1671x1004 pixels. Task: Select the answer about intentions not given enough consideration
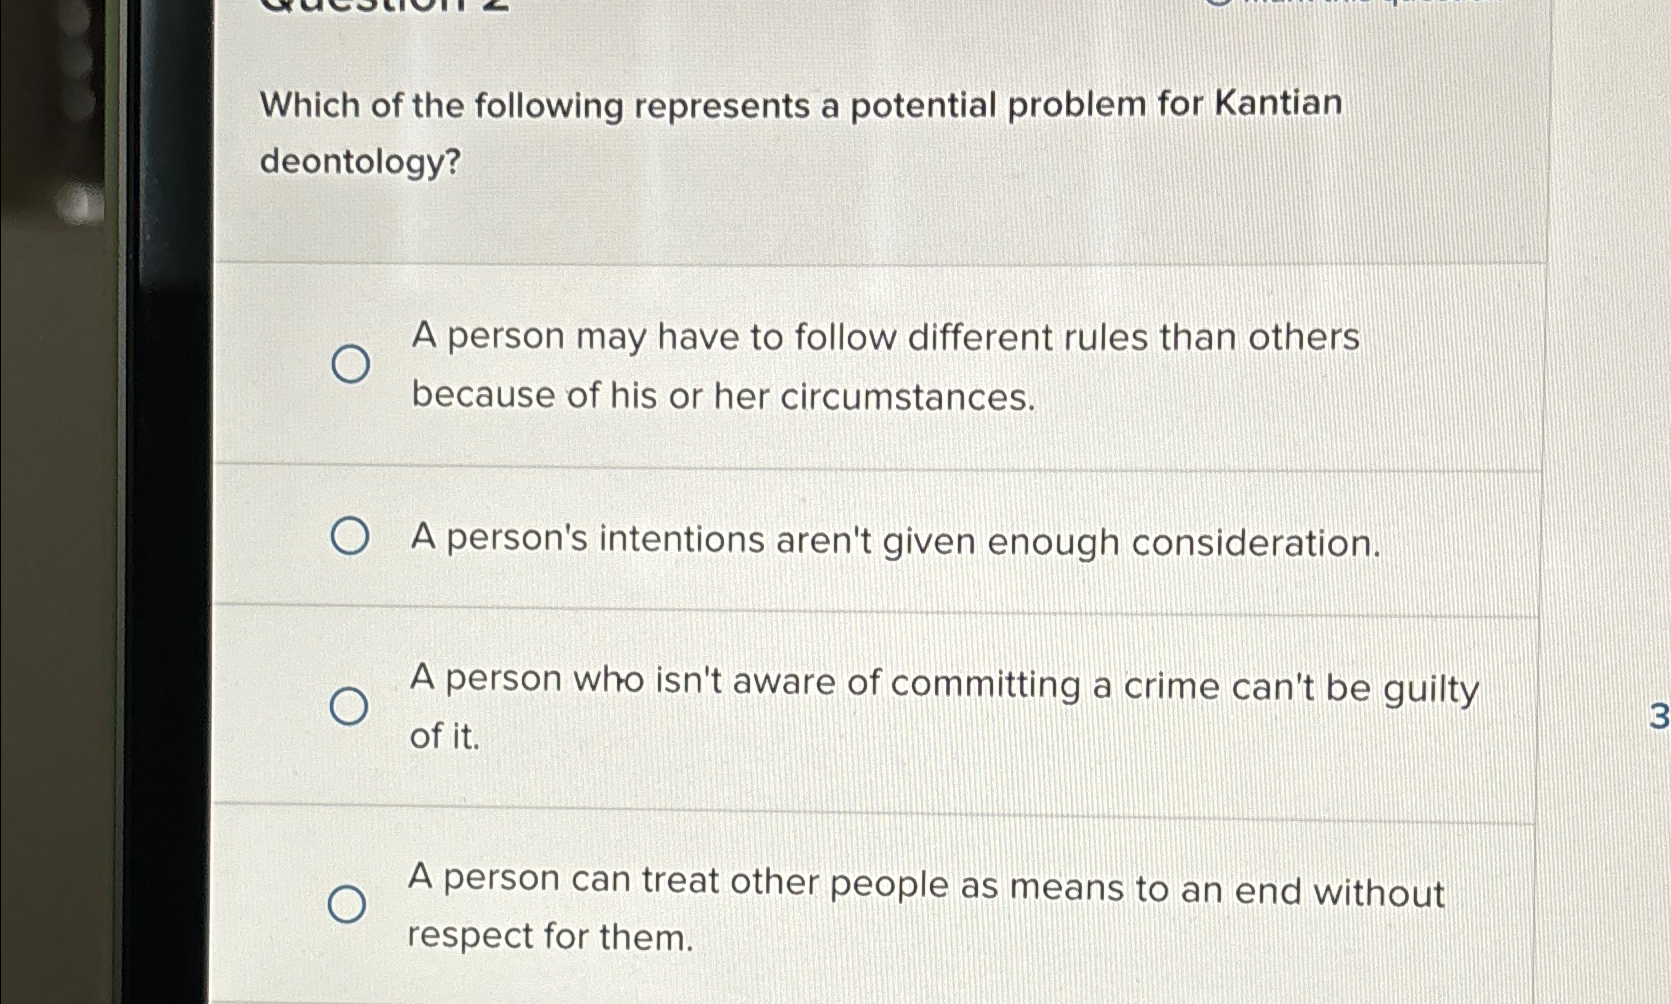(350, 537)
